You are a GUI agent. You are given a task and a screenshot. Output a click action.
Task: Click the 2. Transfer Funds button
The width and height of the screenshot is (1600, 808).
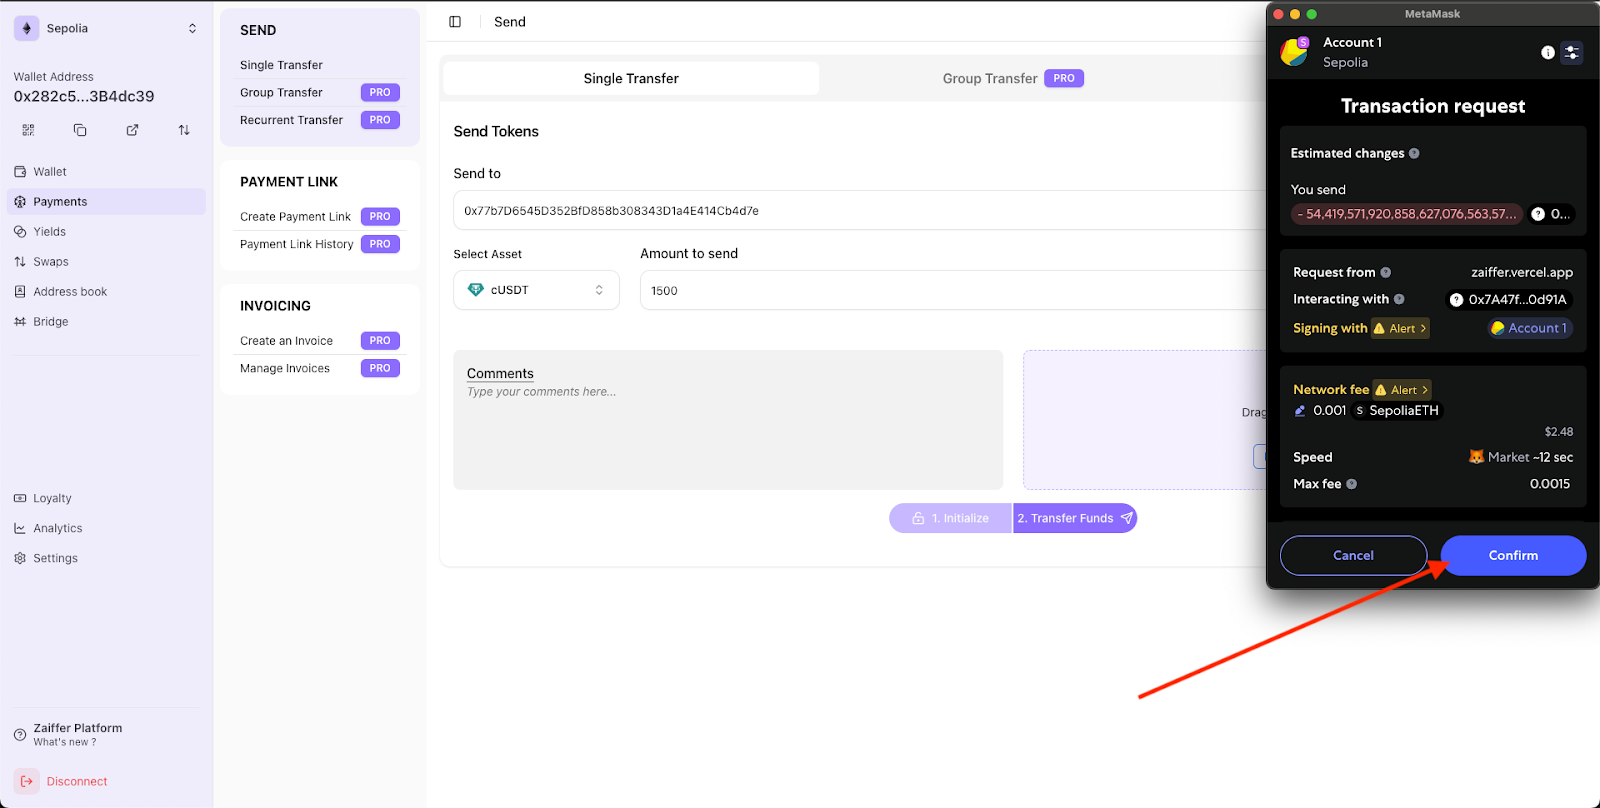click(x=1075, y=518)
